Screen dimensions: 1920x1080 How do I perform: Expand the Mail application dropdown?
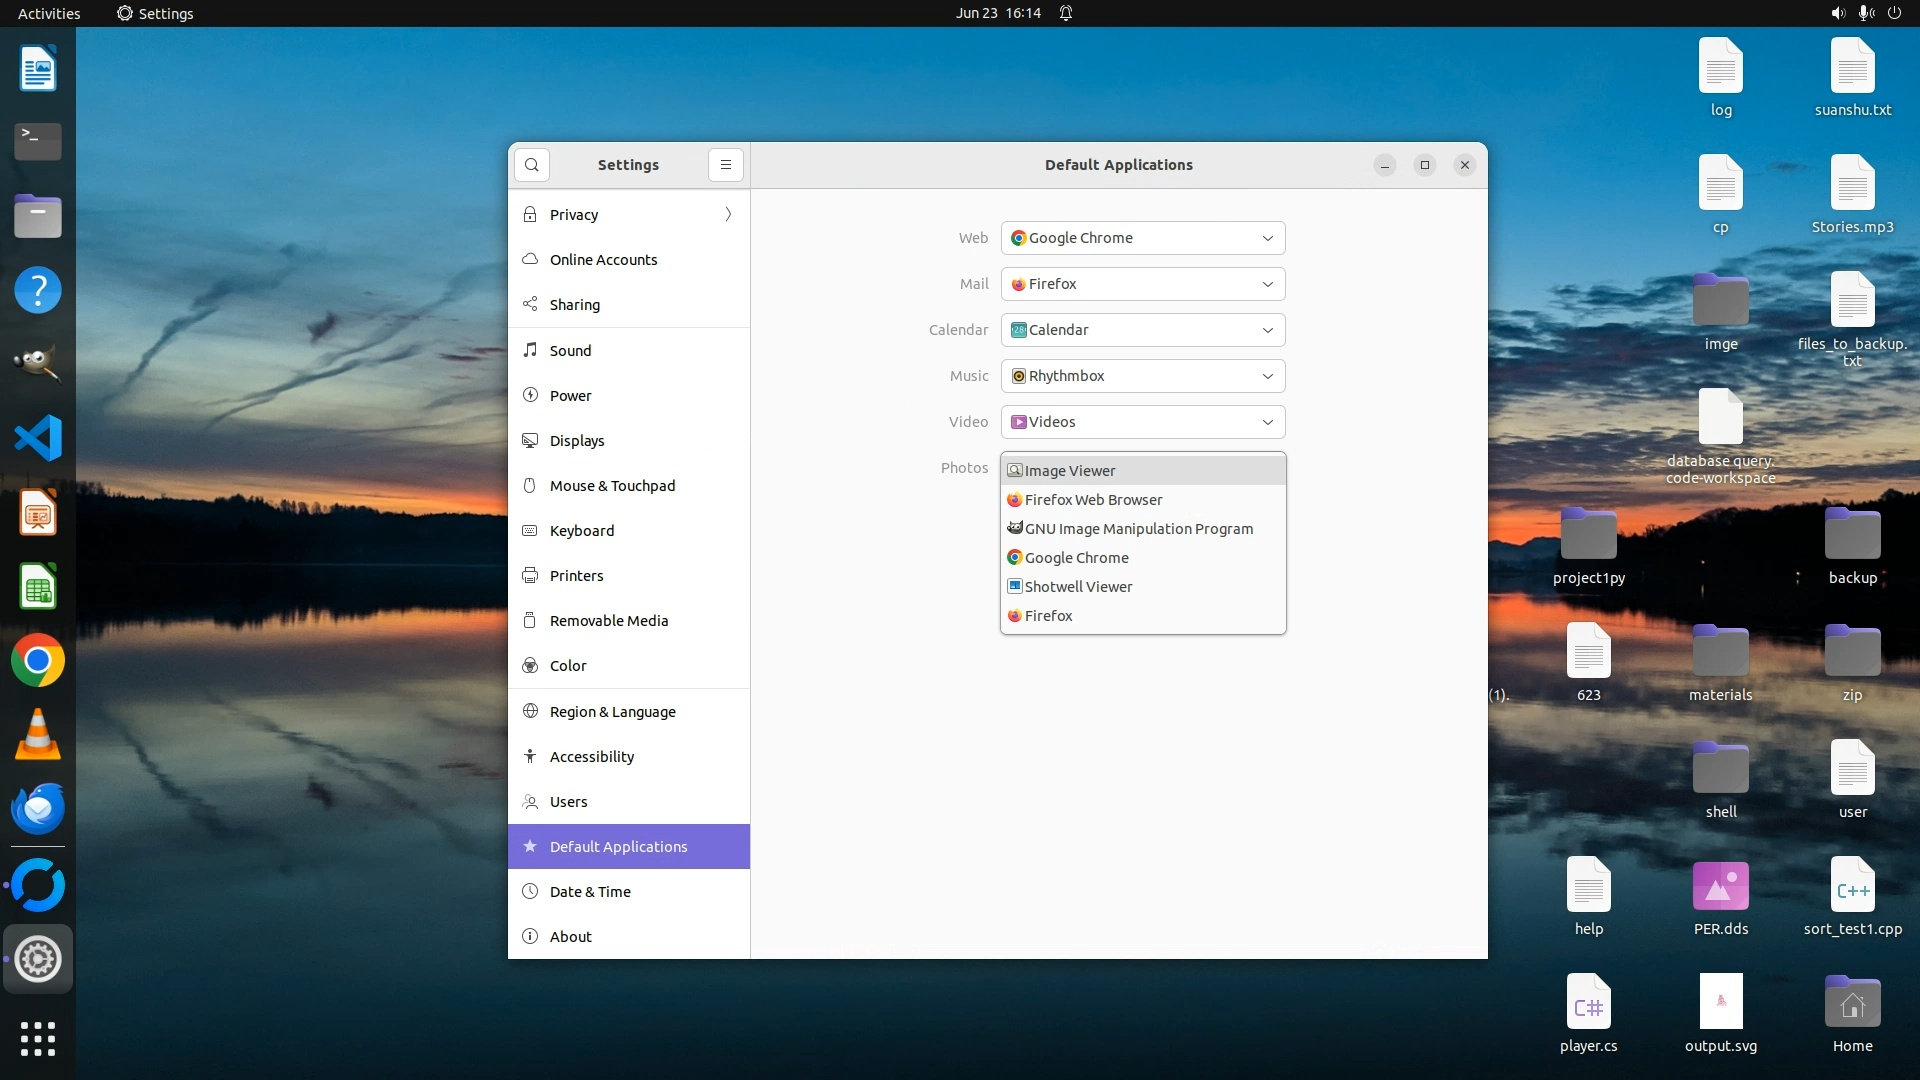(x=1143, y=284)
